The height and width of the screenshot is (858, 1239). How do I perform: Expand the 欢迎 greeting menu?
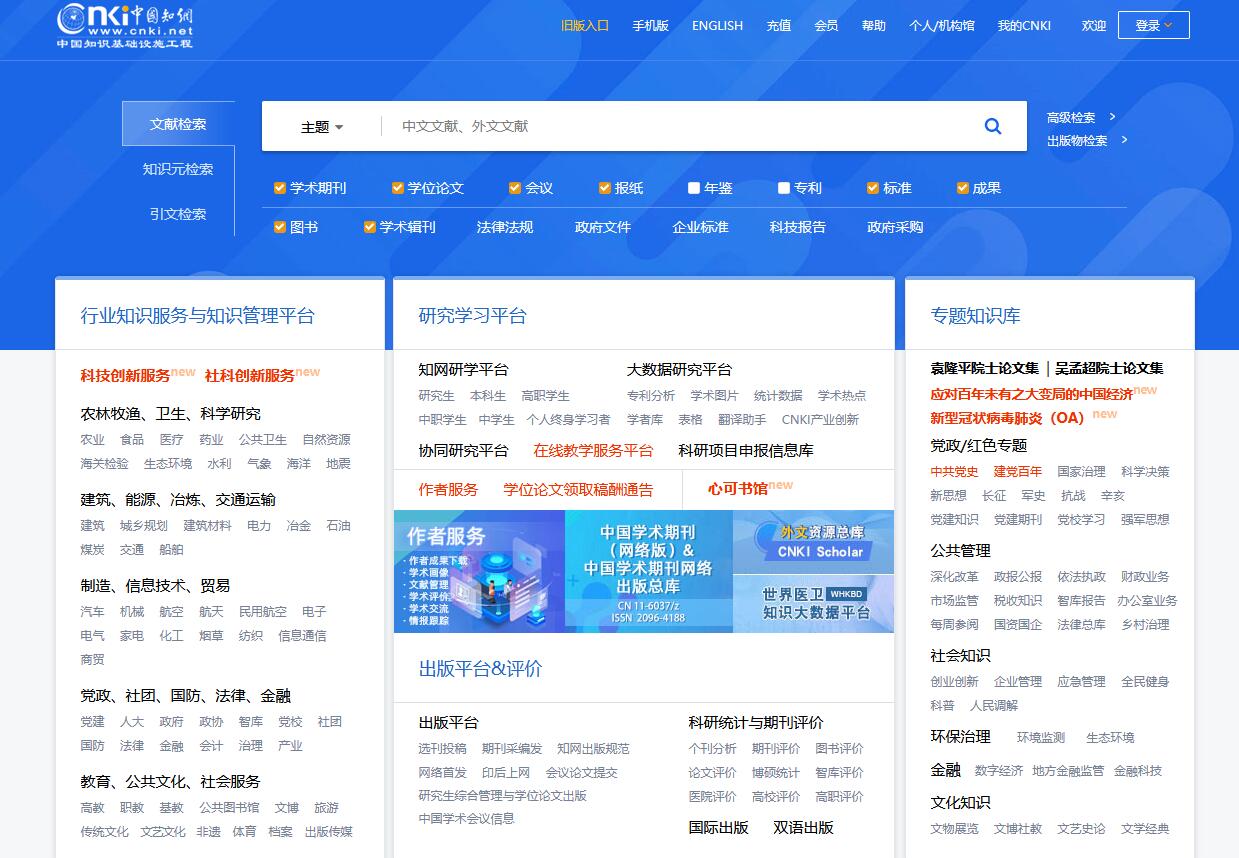coord(1093,25)
